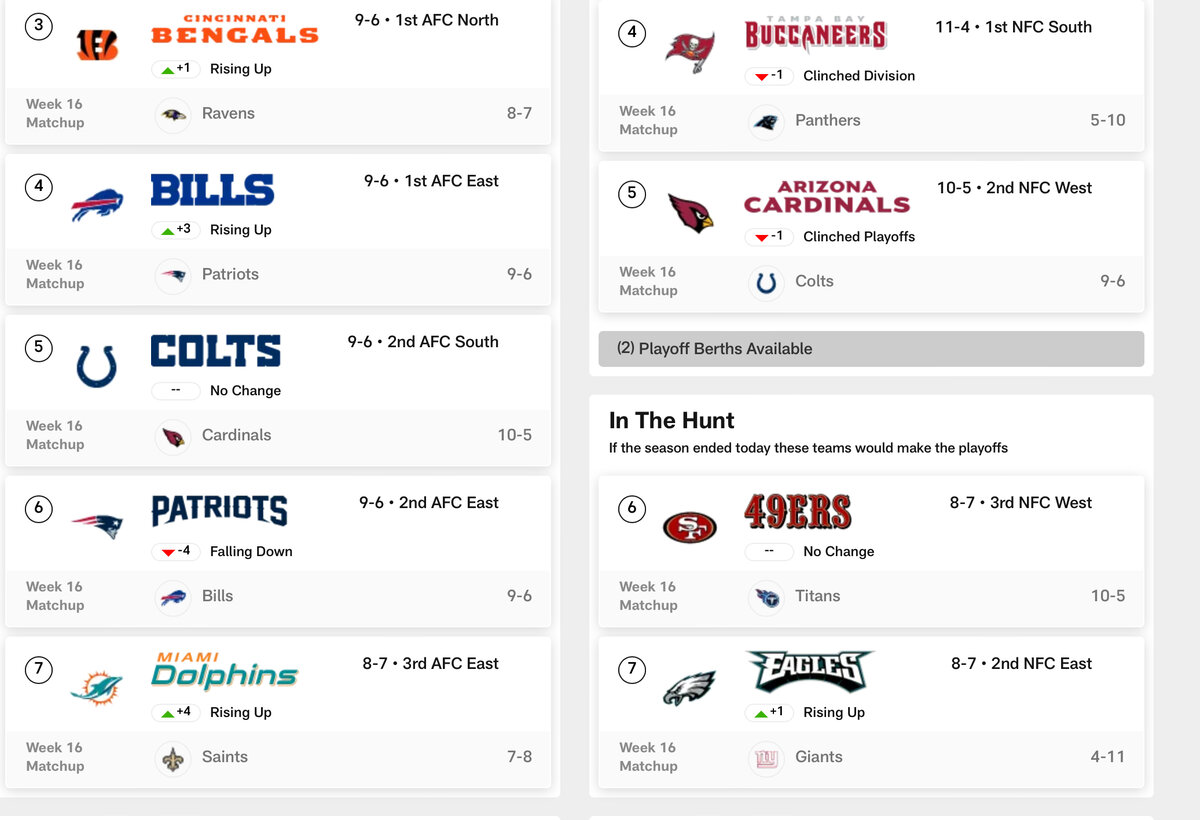Viewport: 1200px width, 820px height.
Task: Click the In The Hunt section heading
Action: 672,421
